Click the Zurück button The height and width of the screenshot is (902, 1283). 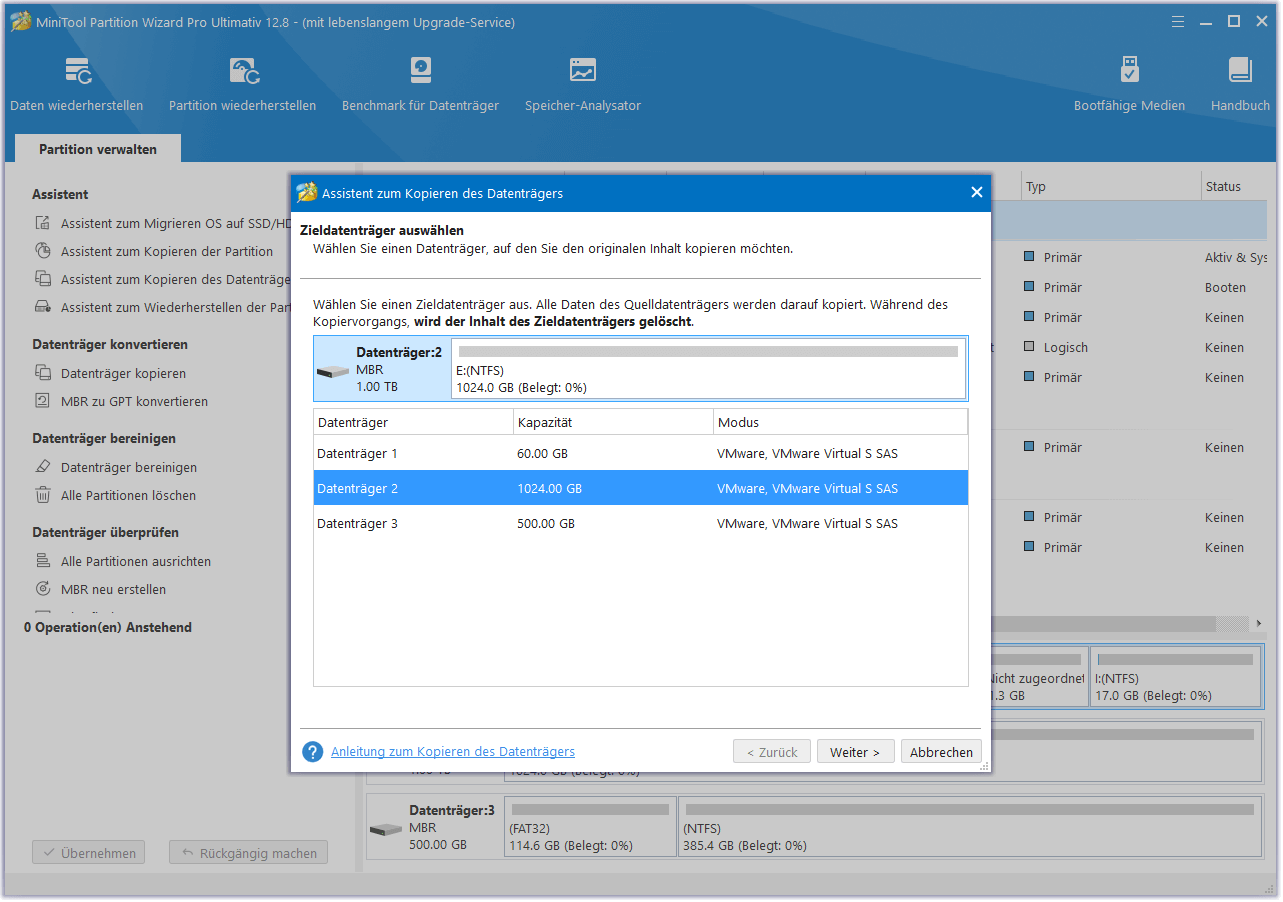pos(771,752)
